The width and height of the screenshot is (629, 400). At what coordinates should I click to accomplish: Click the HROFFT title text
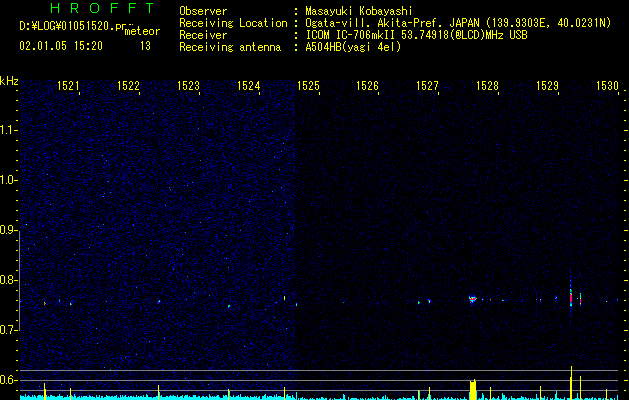[x=102, y=8]
